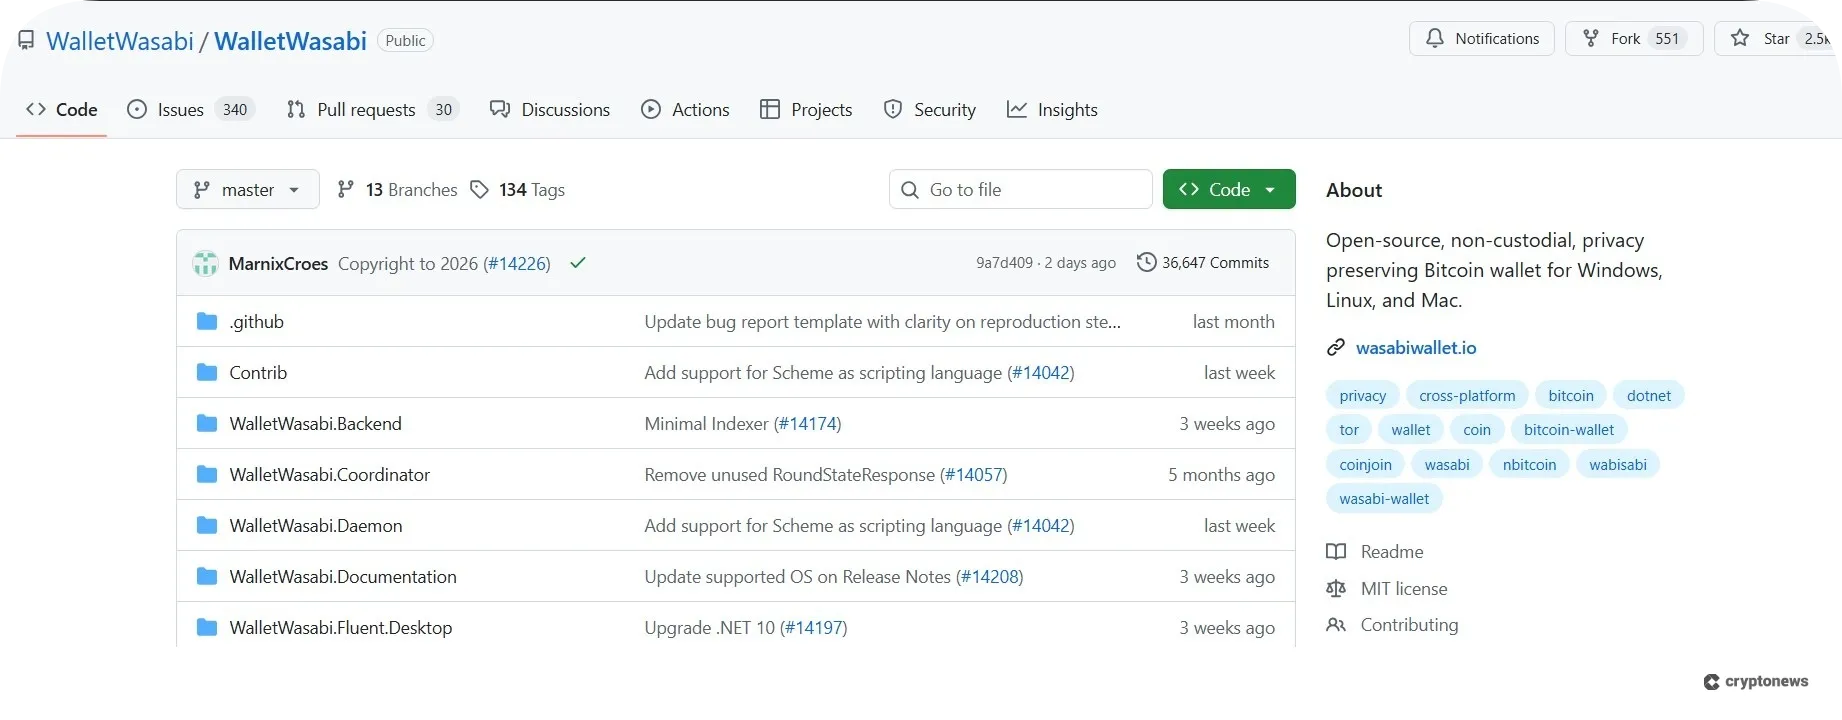Click the Star icon

tap(1740, 38)
